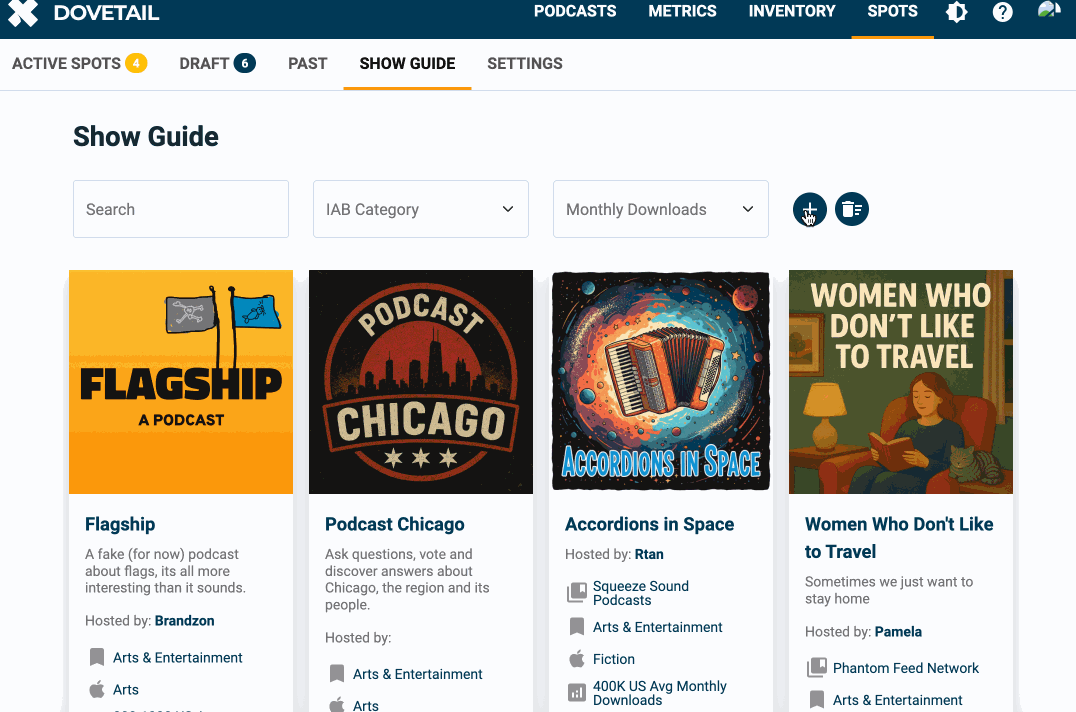Click the bookmark icon beside Arts & Entertainment under Podcast Chicago
Image resolution: width=1076 pixels, height=712 pixels.
[337, 674]
